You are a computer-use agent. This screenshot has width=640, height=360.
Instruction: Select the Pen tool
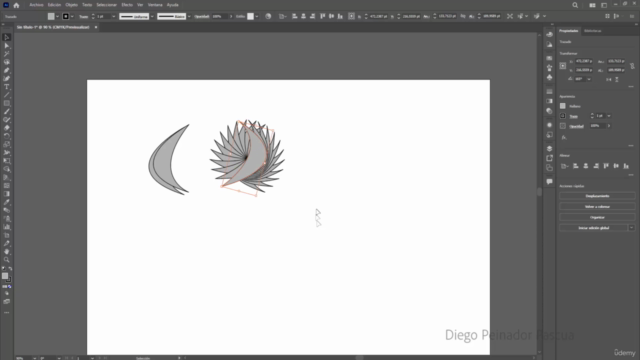[x=7, y=70]
